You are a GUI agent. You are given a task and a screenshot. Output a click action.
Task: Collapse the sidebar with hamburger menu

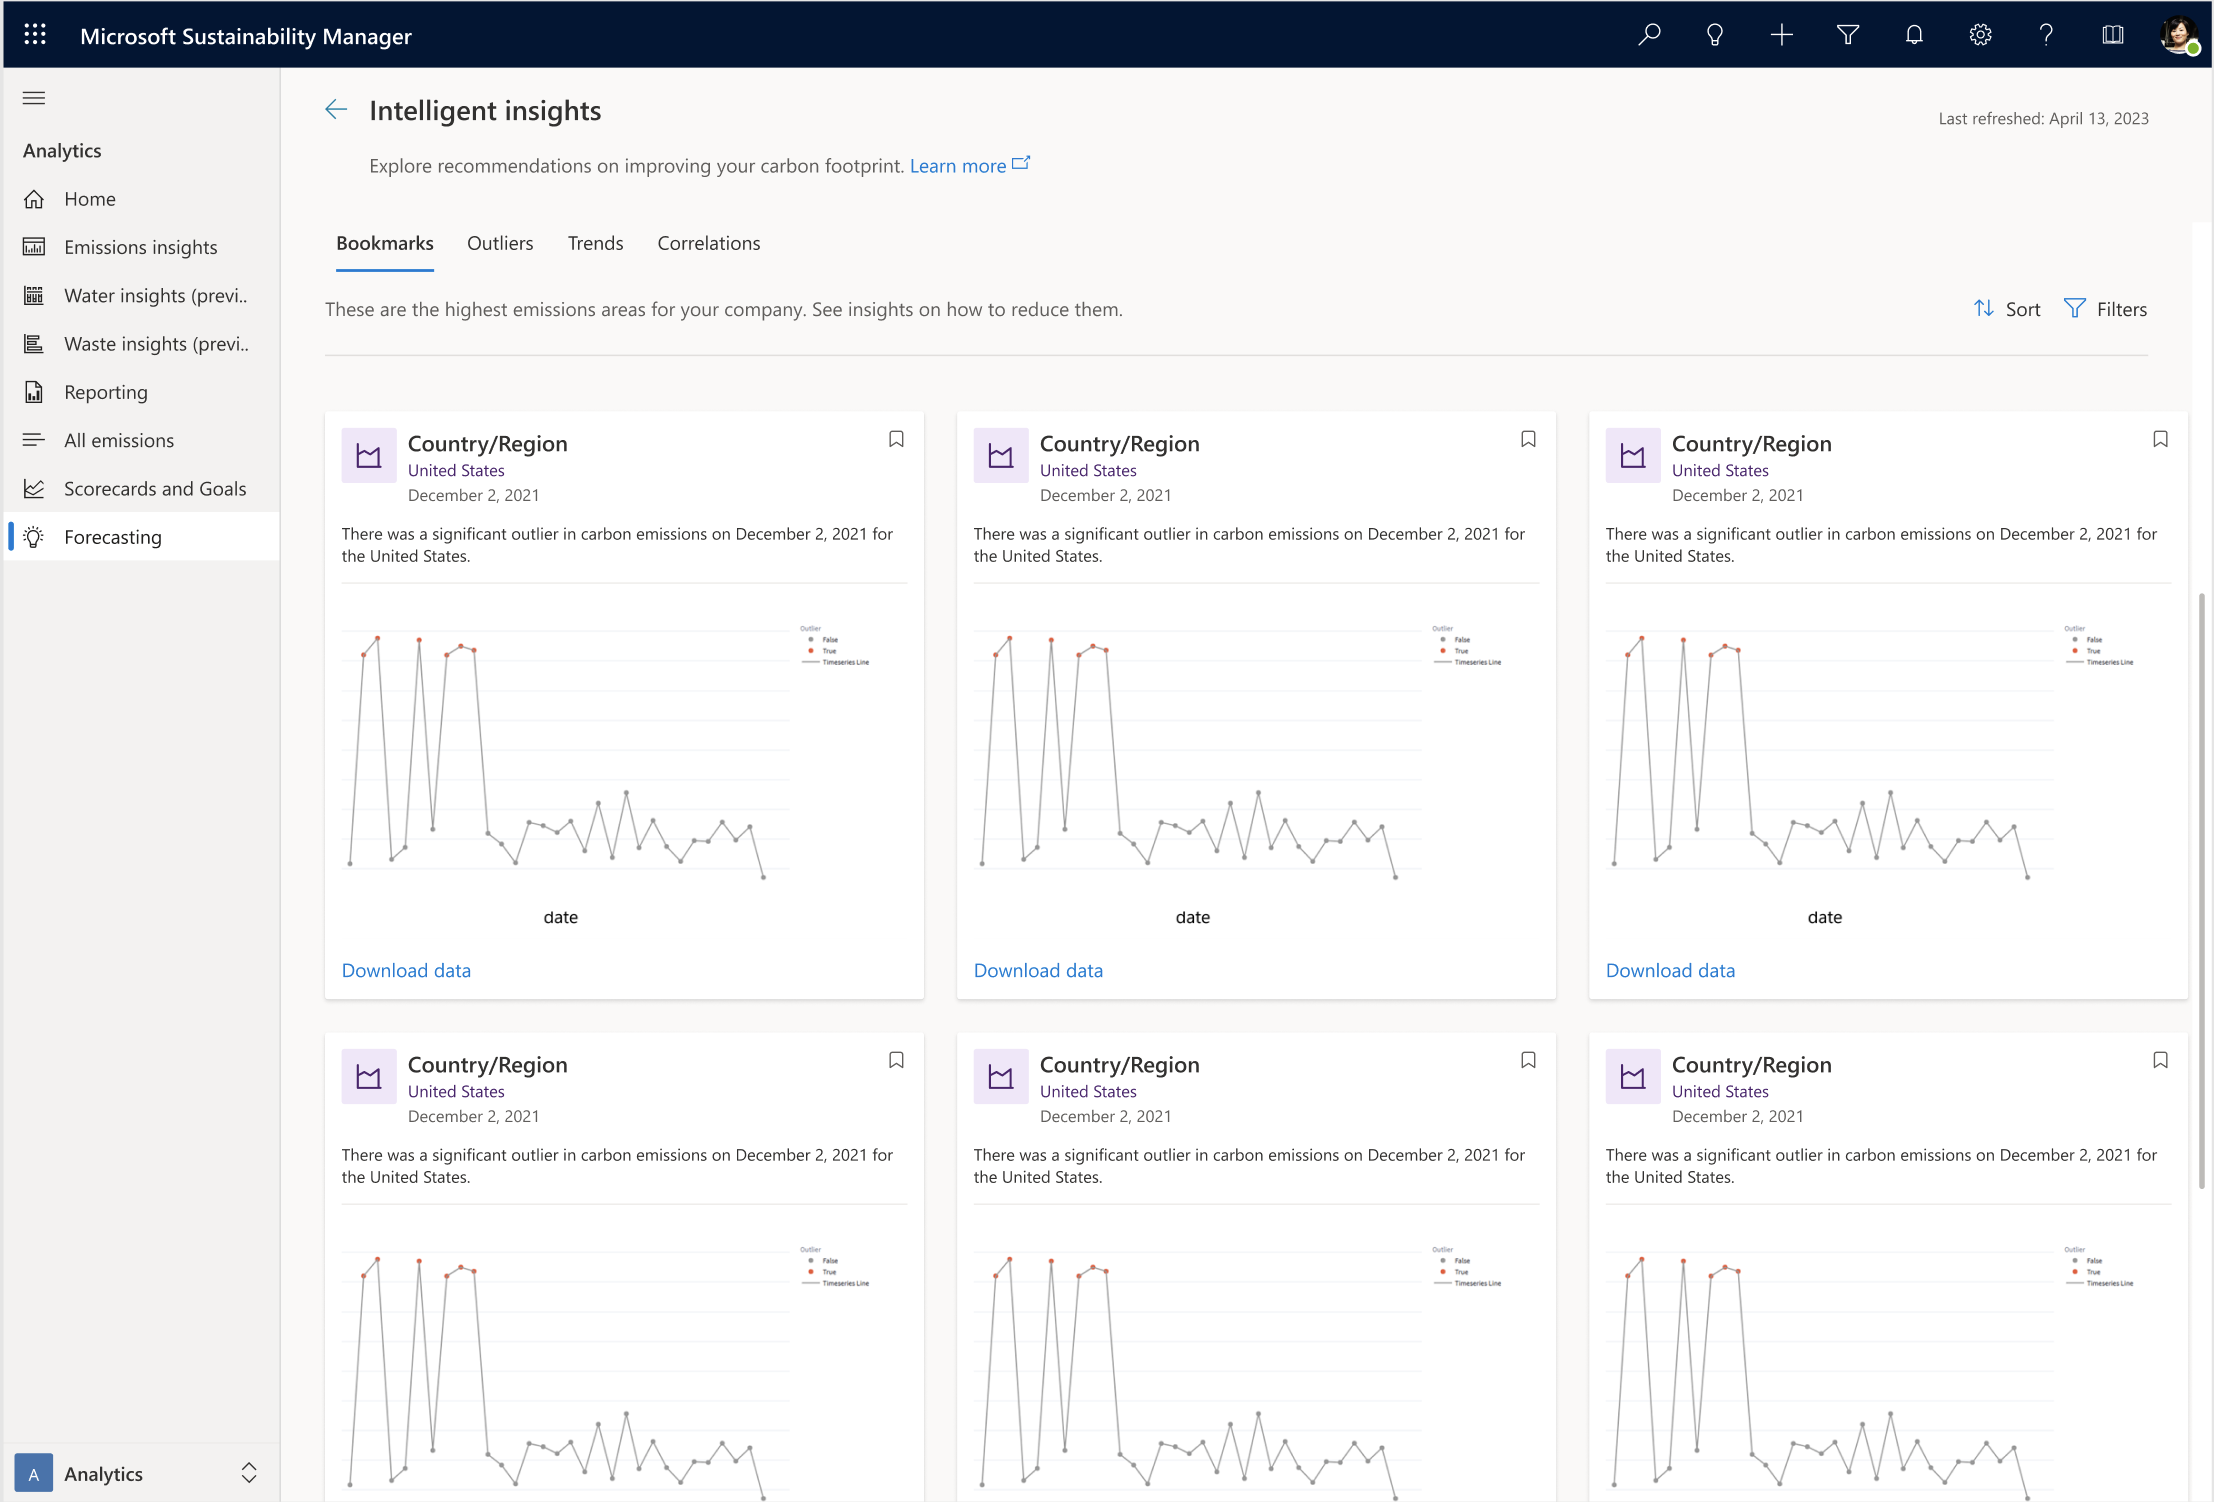pos(34,98)
